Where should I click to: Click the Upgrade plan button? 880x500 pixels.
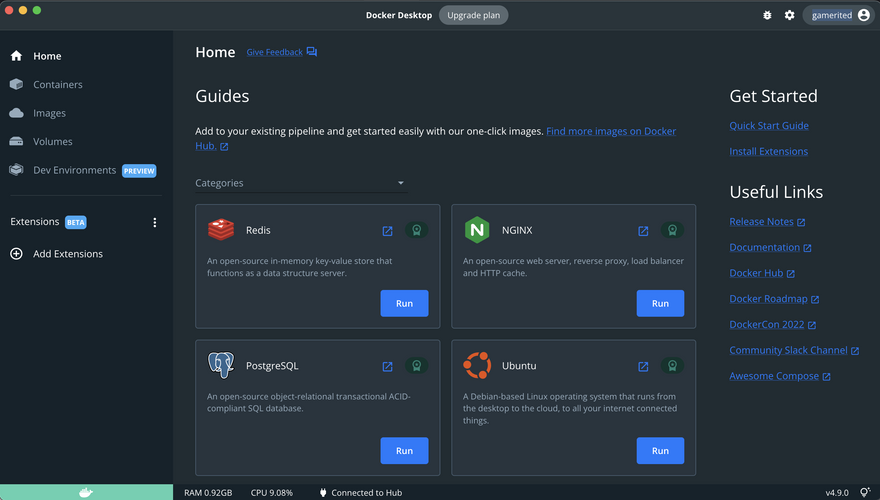(473, 15)
